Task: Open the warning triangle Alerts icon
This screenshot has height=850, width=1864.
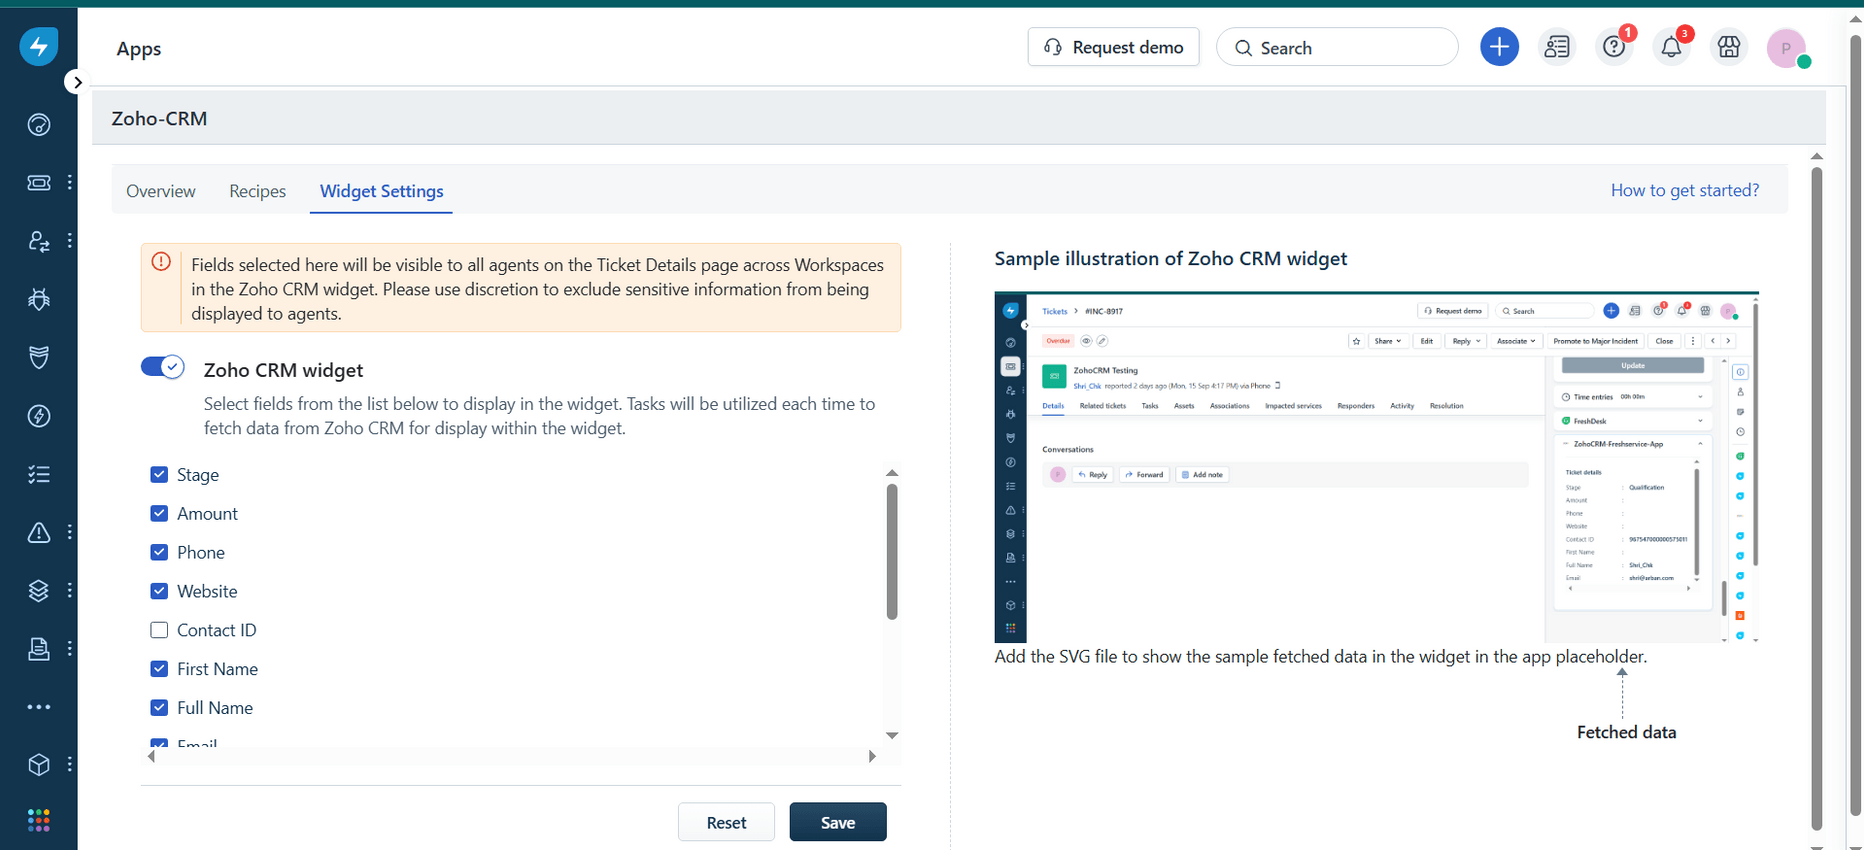Action: (39, 532)
